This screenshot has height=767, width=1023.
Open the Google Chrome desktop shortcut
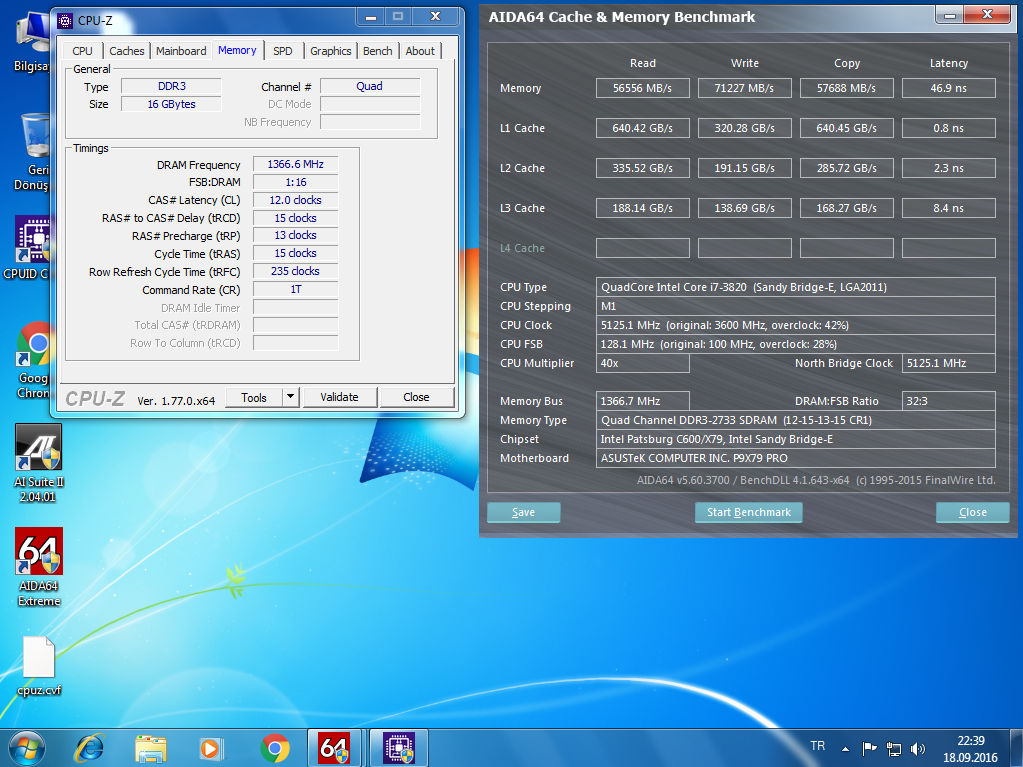tap(33, 359)
